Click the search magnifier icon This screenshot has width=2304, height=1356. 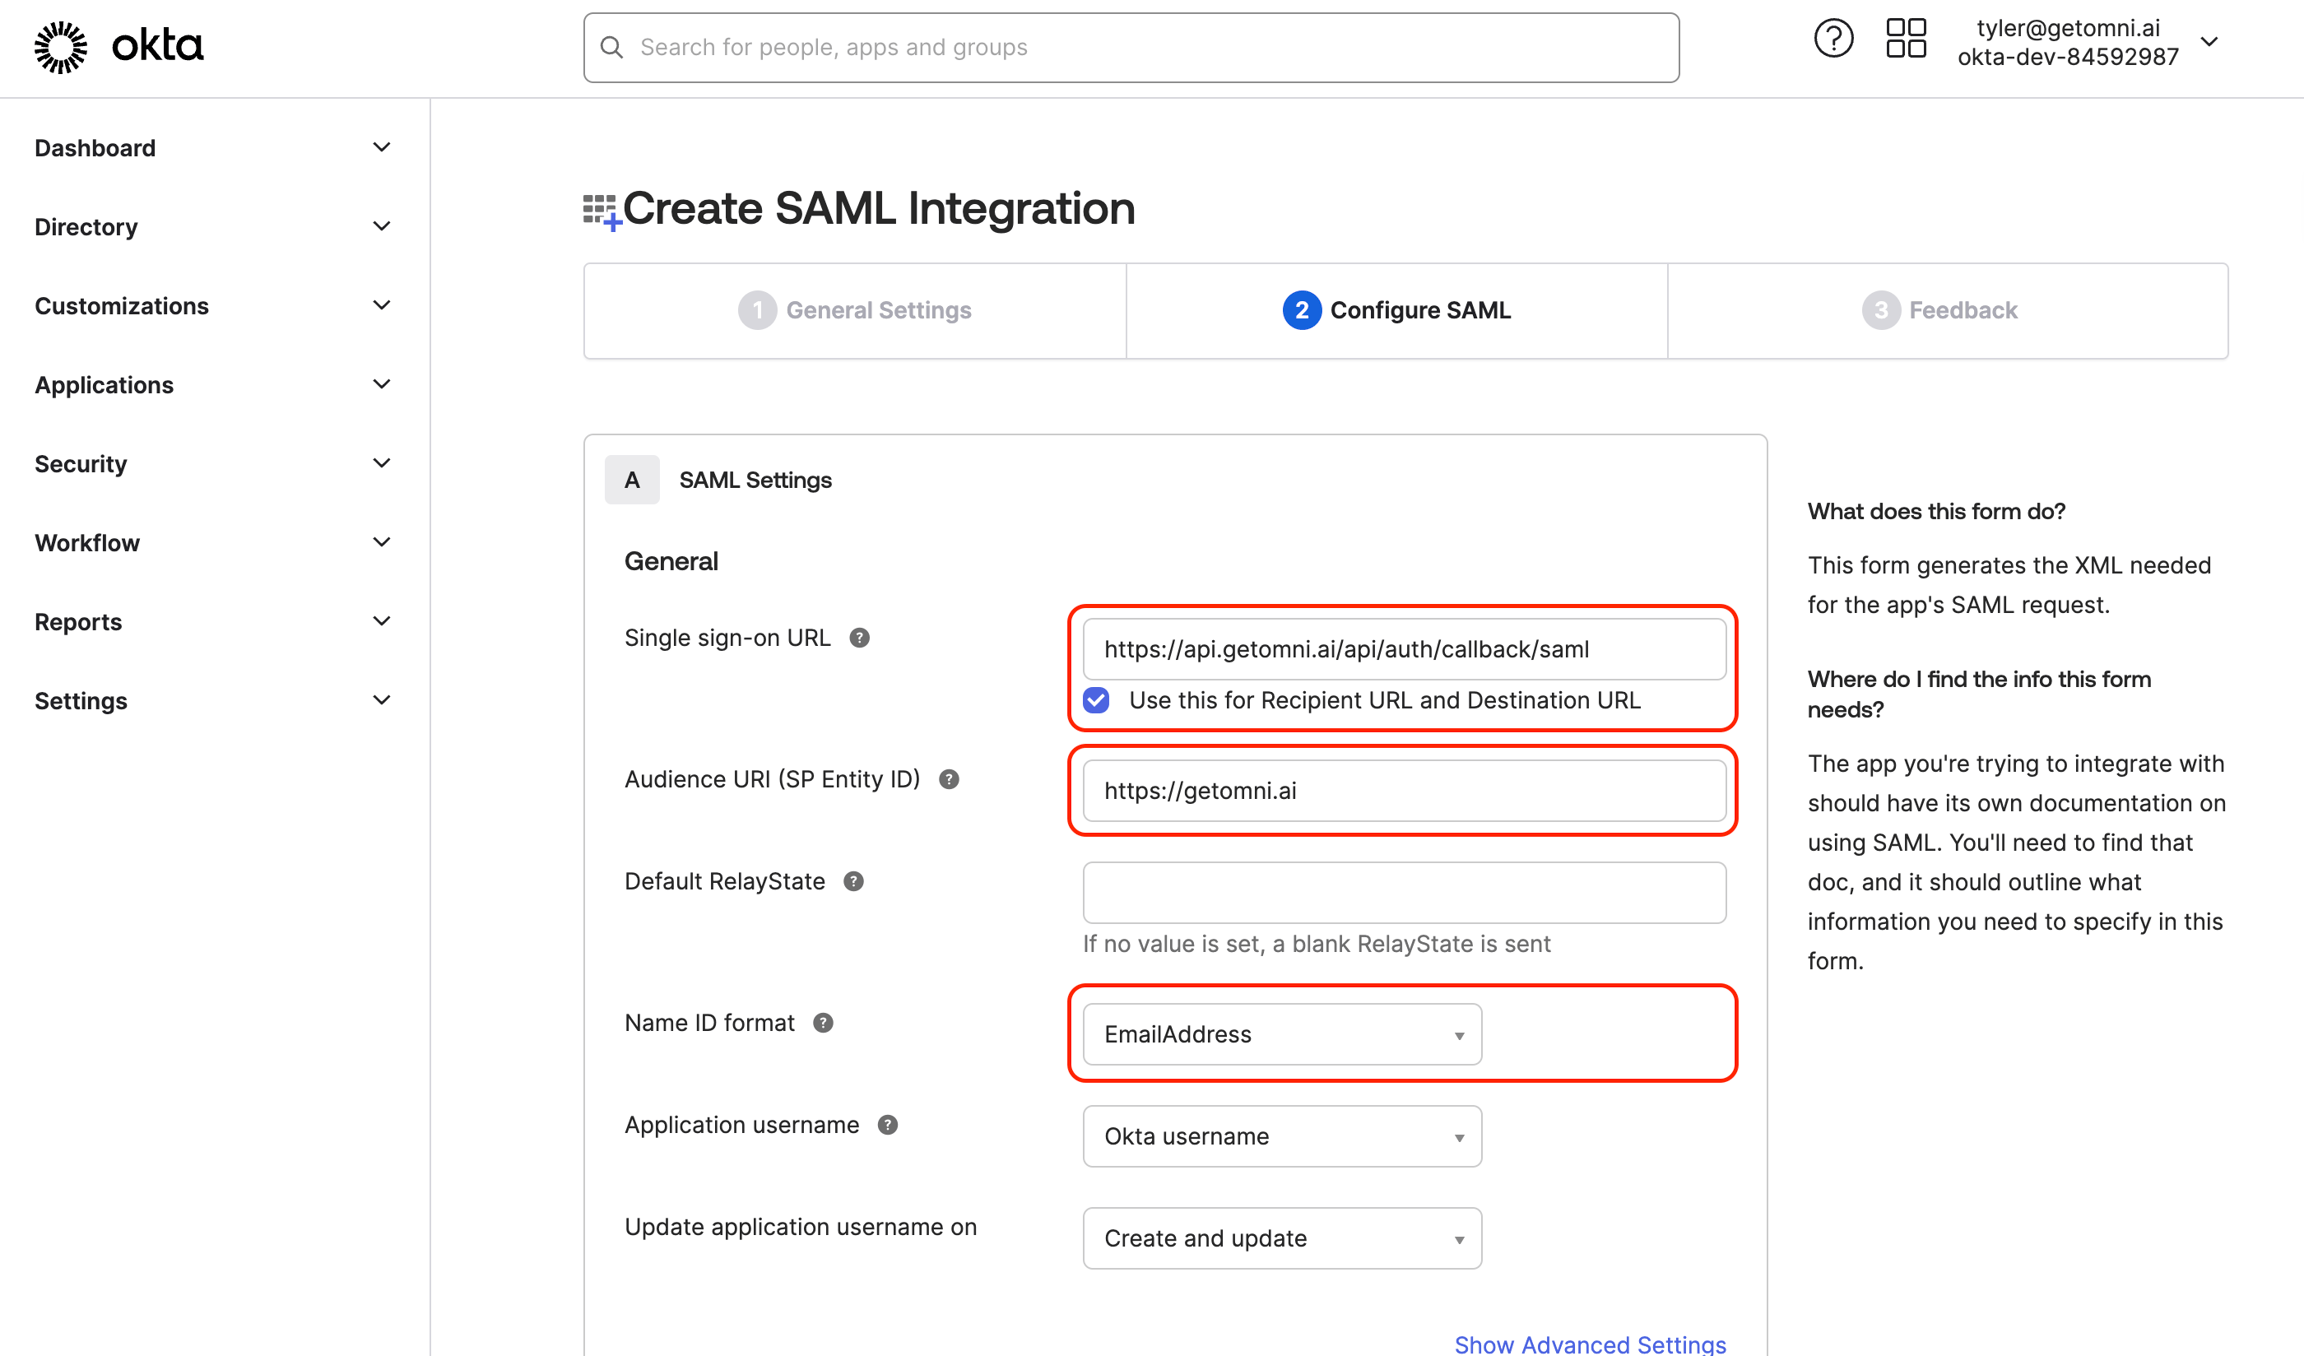click(611, 47)
